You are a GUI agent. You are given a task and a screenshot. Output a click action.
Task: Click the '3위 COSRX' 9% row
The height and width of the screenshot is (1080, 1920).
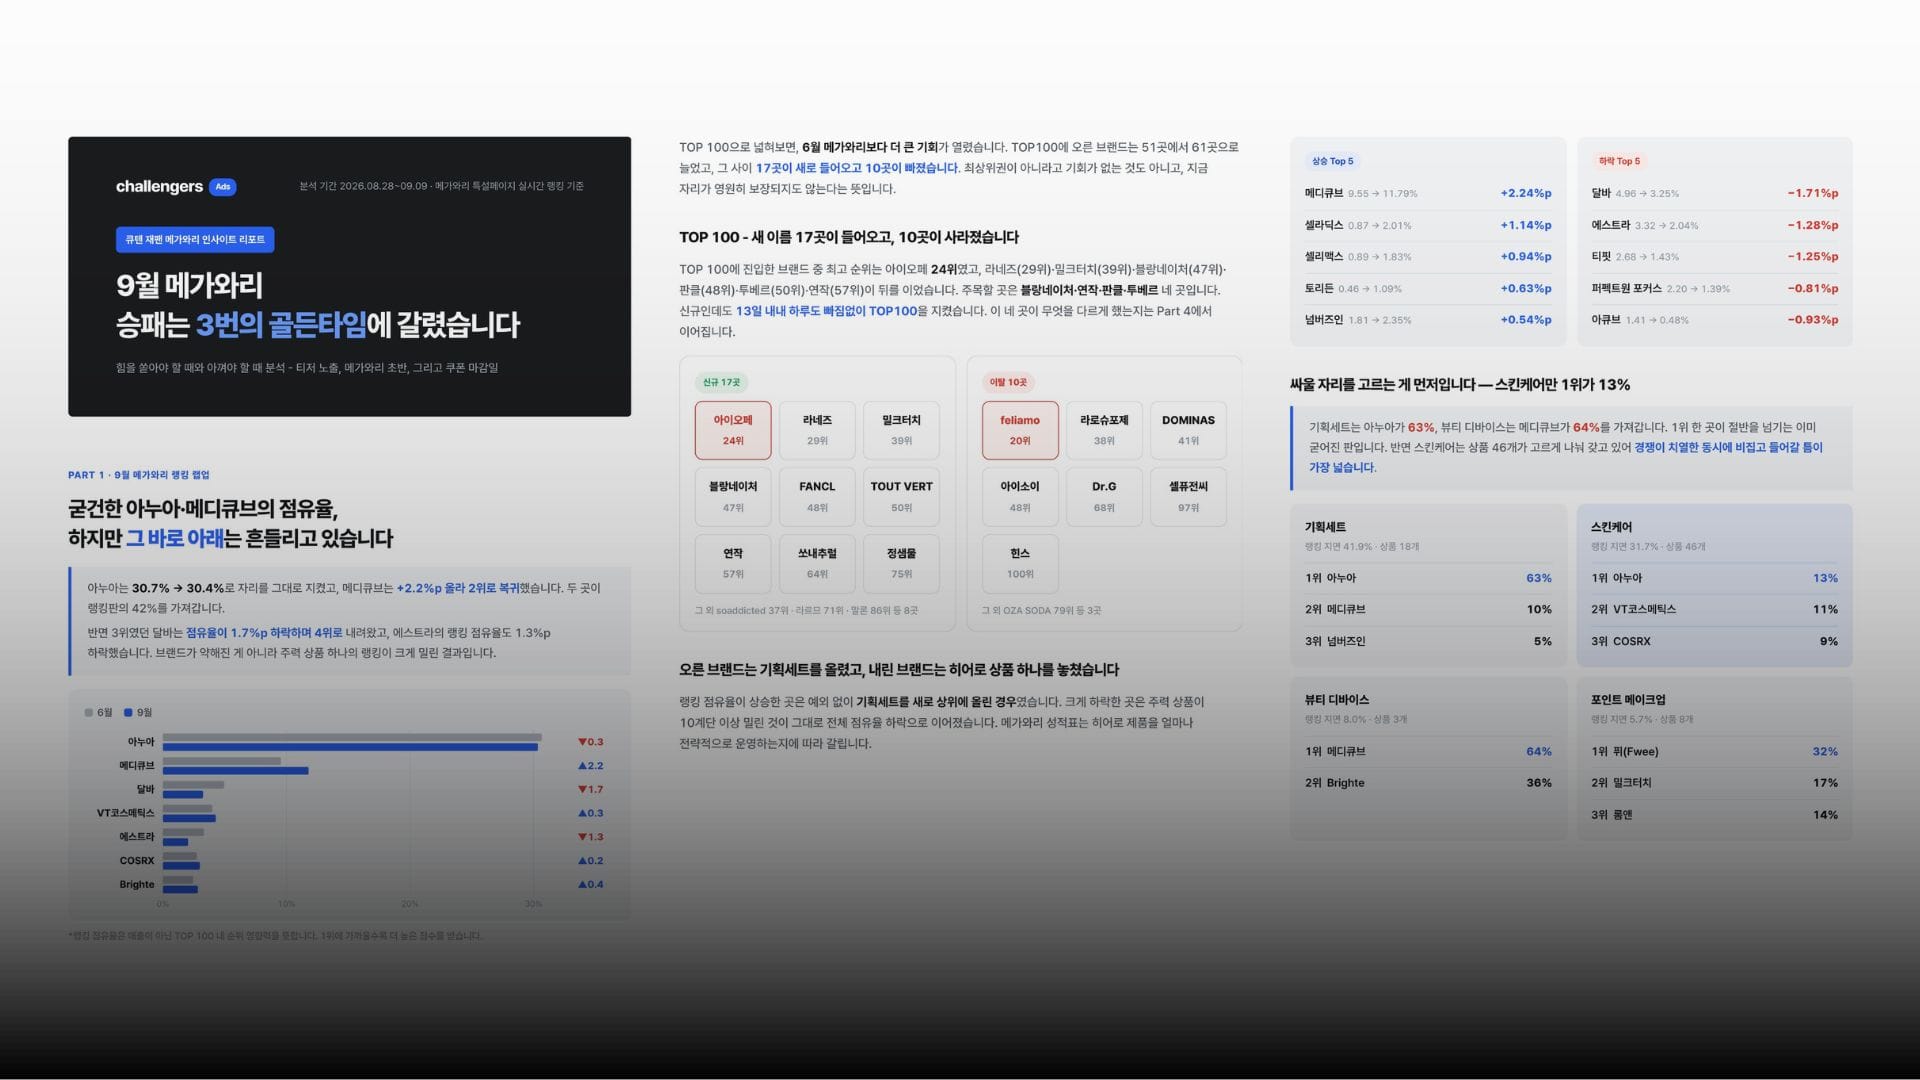1715,642
